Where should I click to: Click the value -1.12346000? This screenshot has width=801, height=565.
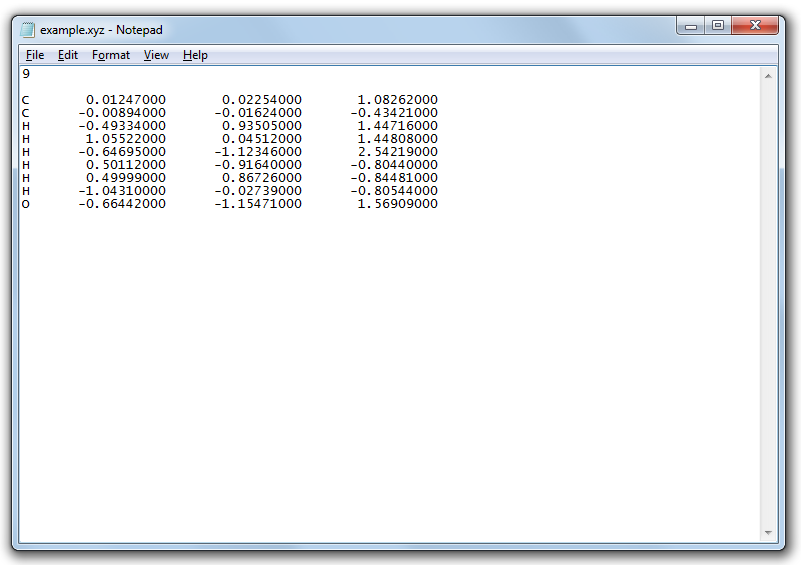[x=258, y=152]
